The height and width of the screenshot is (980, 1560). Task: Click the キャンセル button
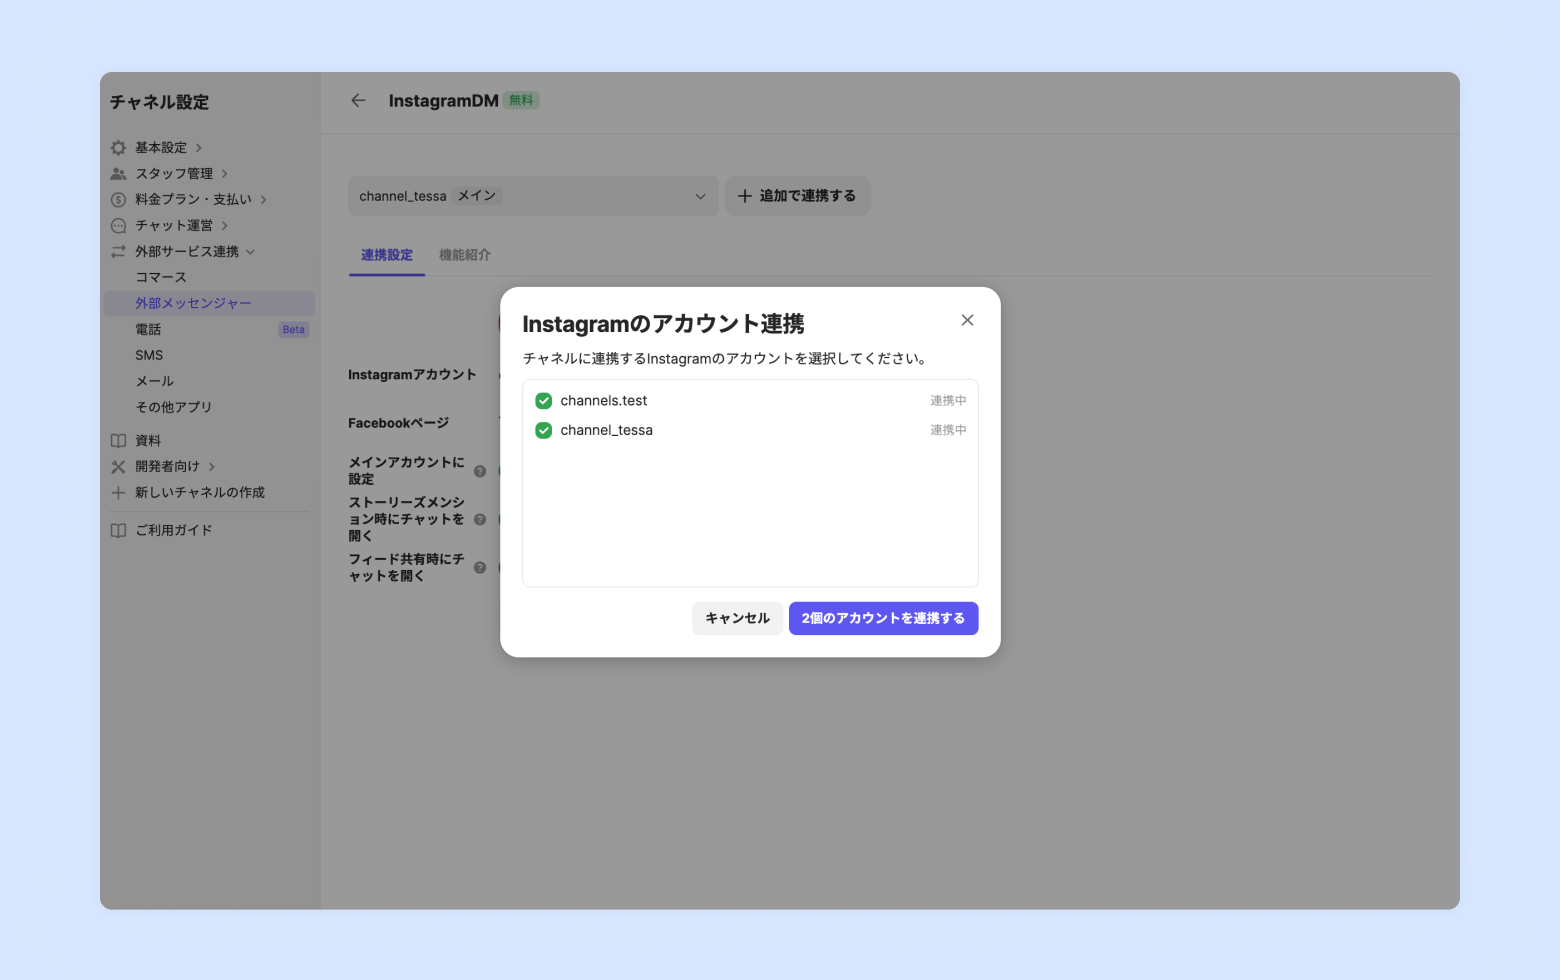(x=737, y=618)
